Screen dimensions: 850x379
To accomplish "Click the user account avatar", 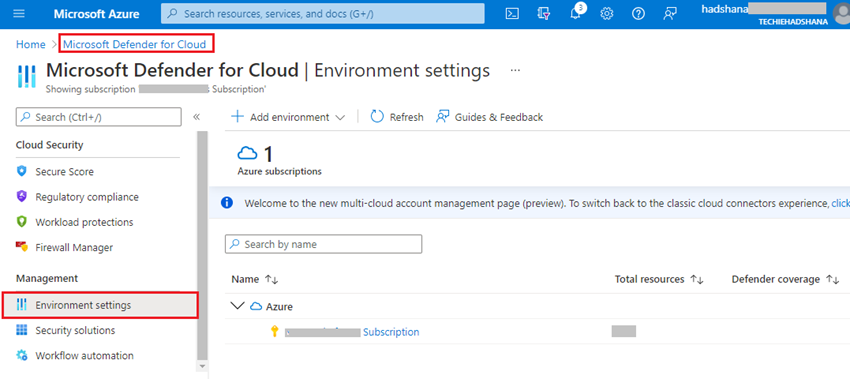I will pyautogui.click(x=841, y=14).
